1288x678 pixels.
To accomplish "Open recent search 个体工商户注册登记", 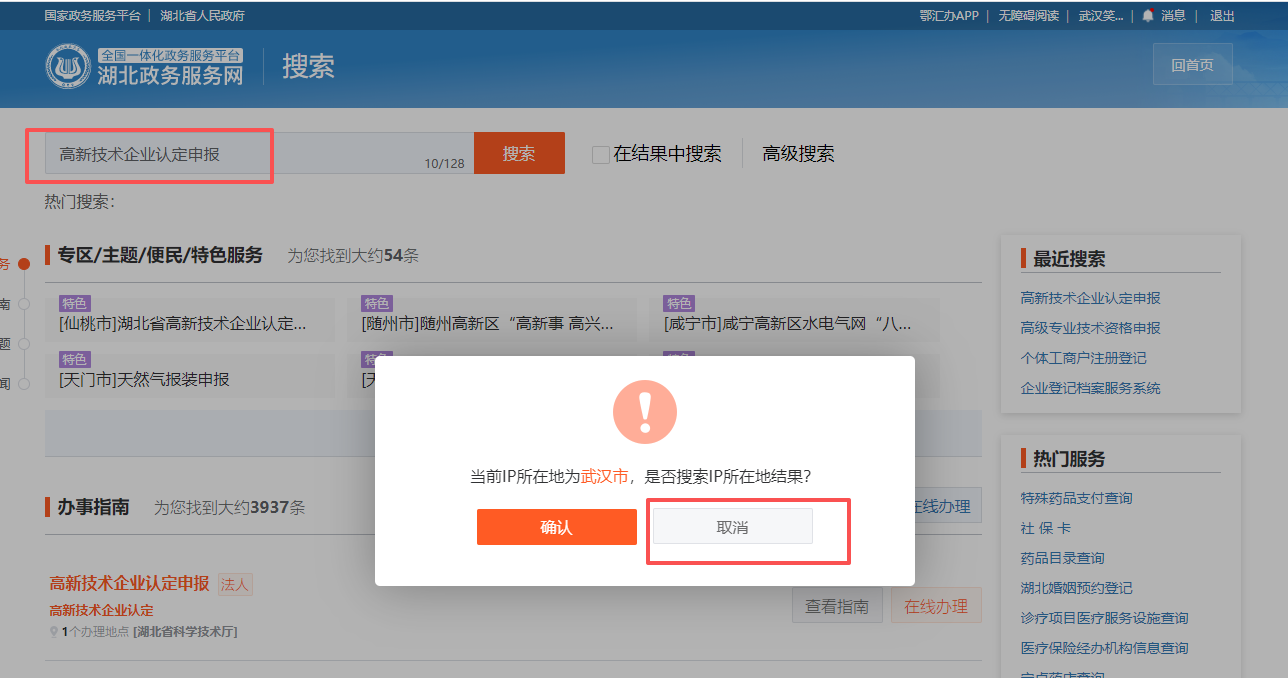I will click(x=1084, y=358).
